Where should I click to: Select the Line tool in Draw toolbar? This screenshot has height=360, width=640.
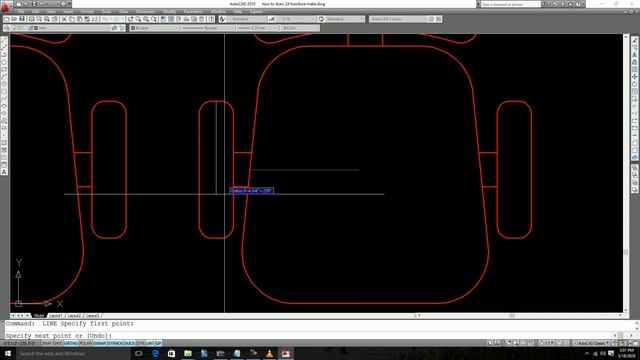coord(4,40)
